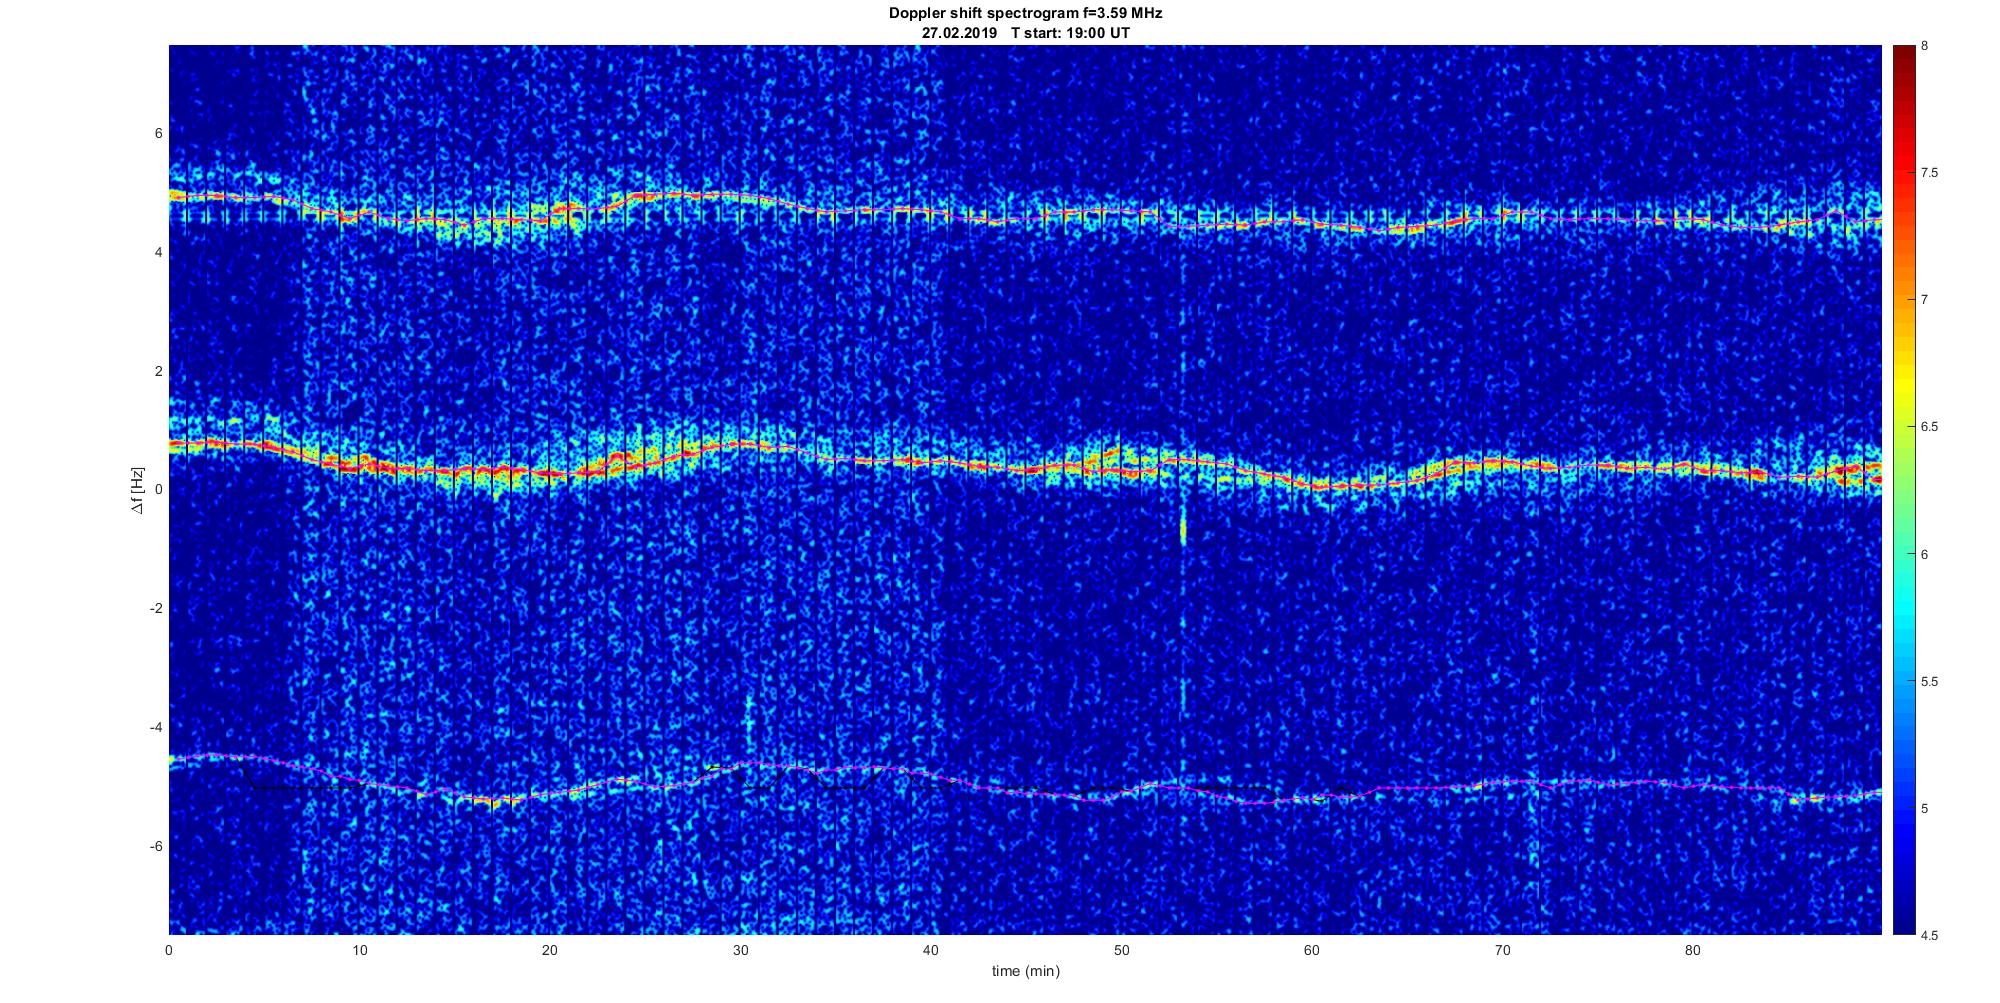
Task: Click colorbar tick label '8'
Action: pyautogui.click(x=1925, y=46)
